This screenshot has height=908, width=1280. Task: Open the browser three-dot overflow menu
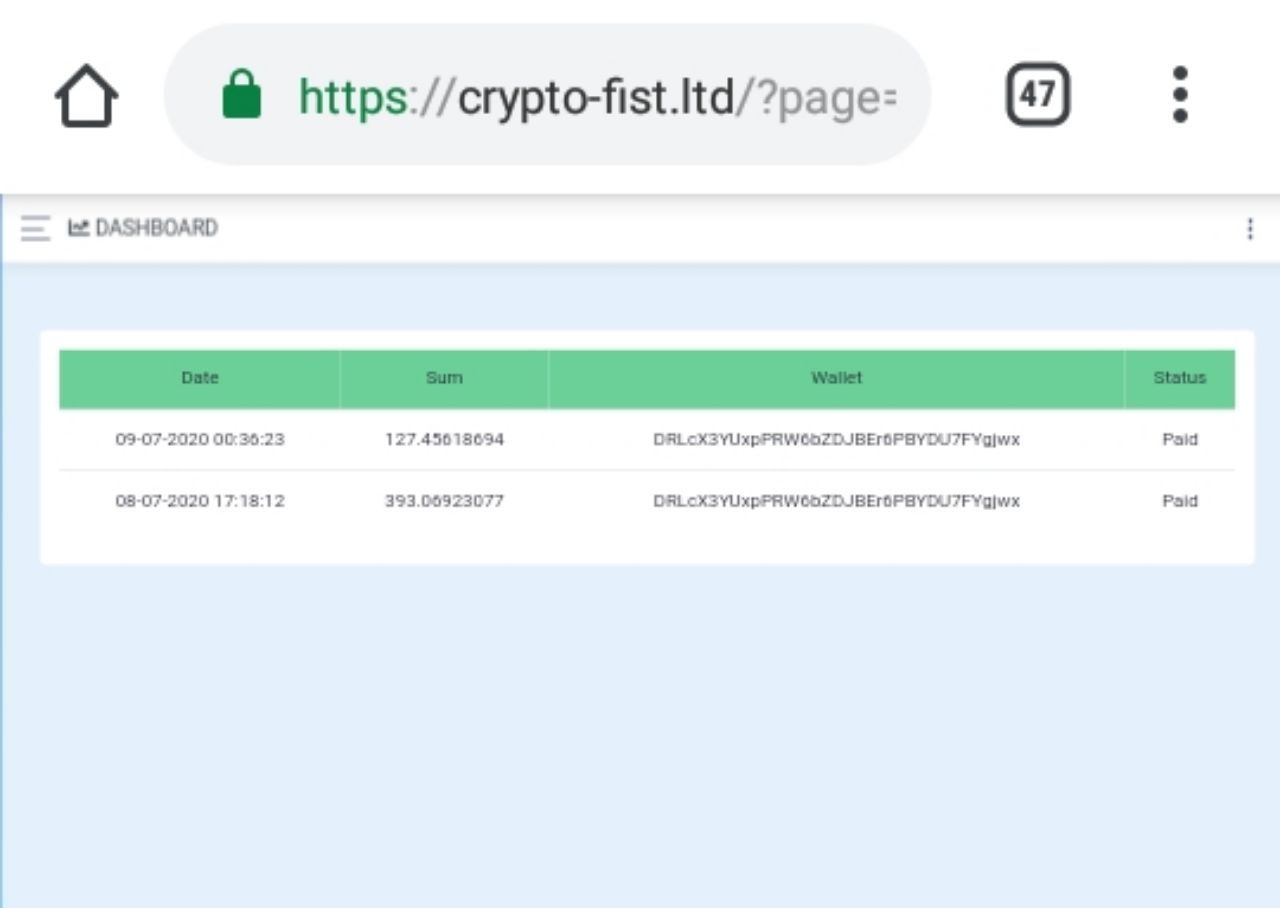click(x=1180, y=95)
